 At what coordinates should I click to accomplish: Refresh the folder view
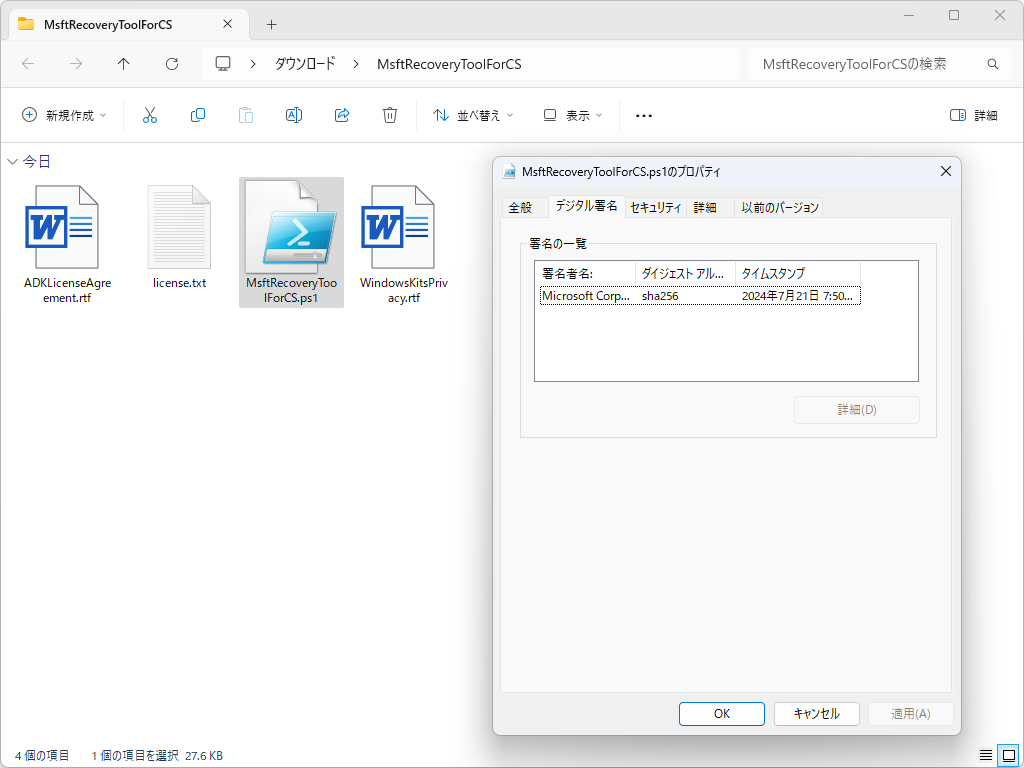click(x=171, y=64)
